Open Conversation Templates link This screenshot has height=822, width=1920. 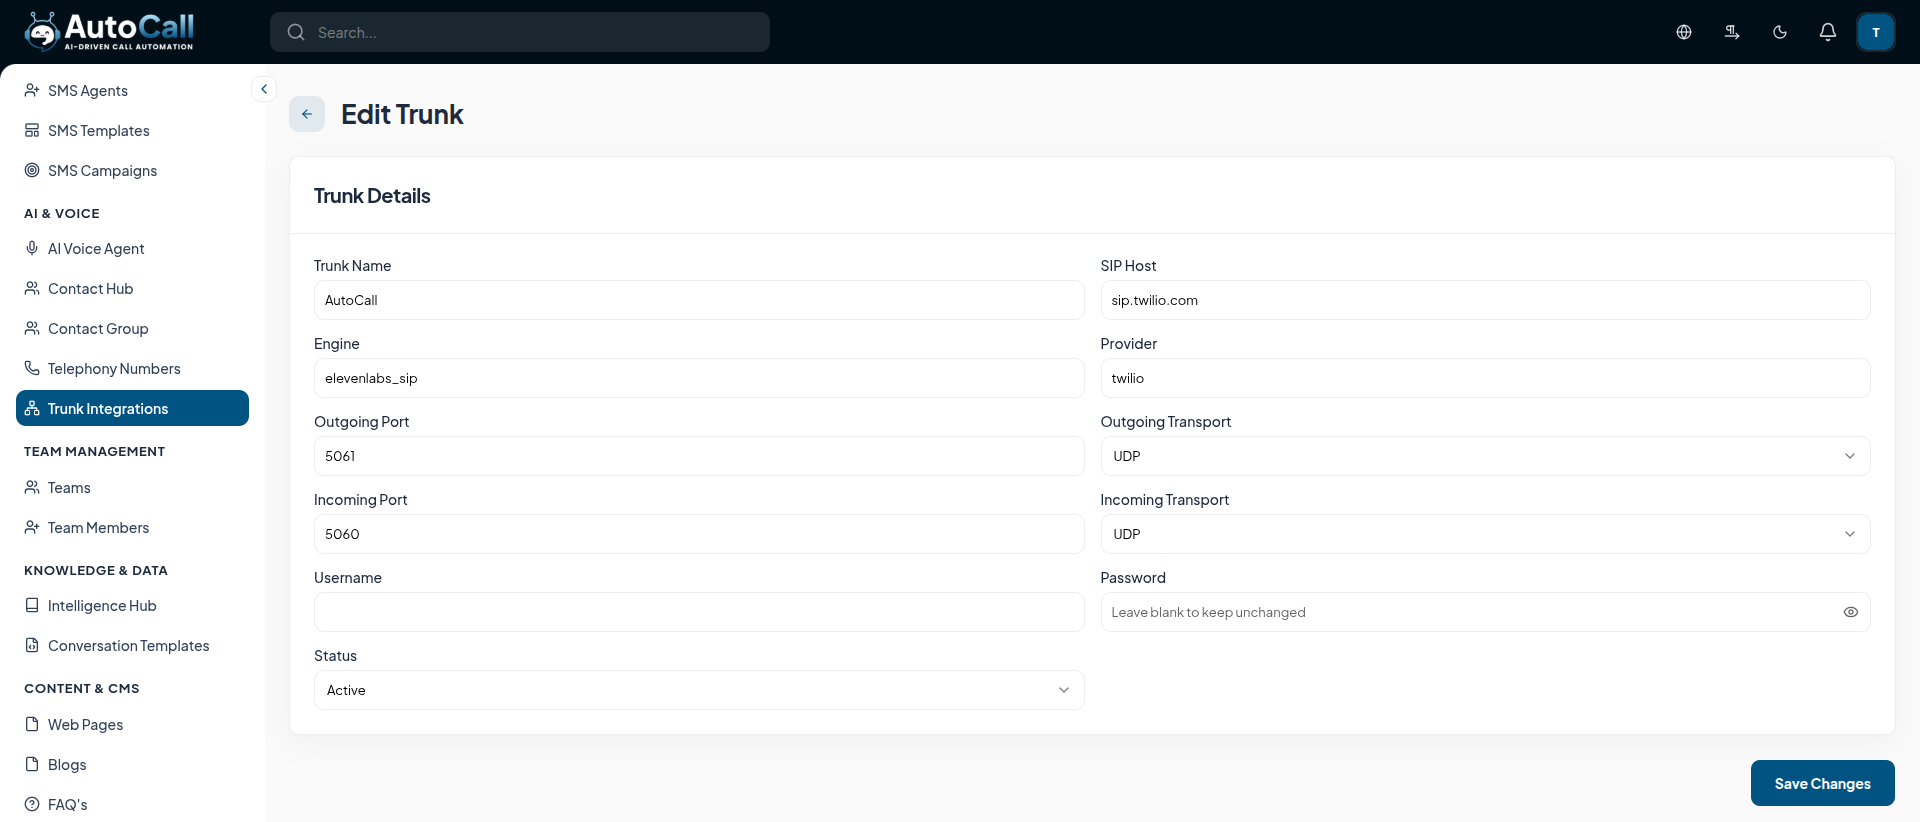tap(132, 645)
